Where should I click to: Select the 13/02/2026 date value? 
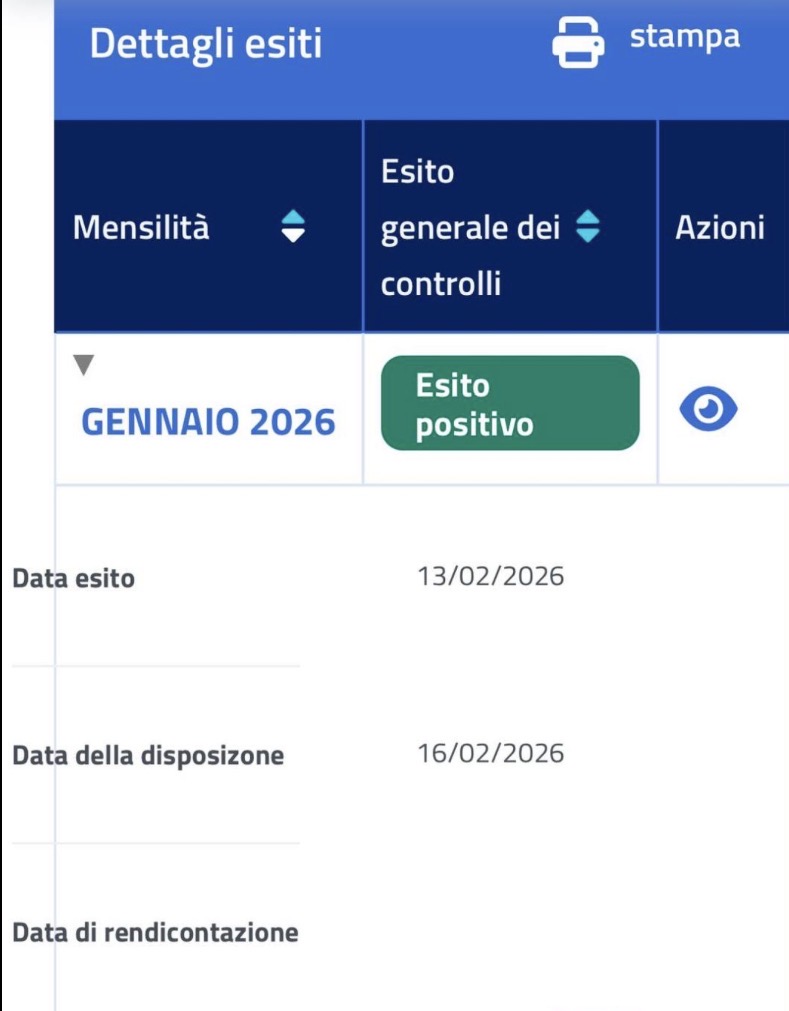click(x=490, y=577)
